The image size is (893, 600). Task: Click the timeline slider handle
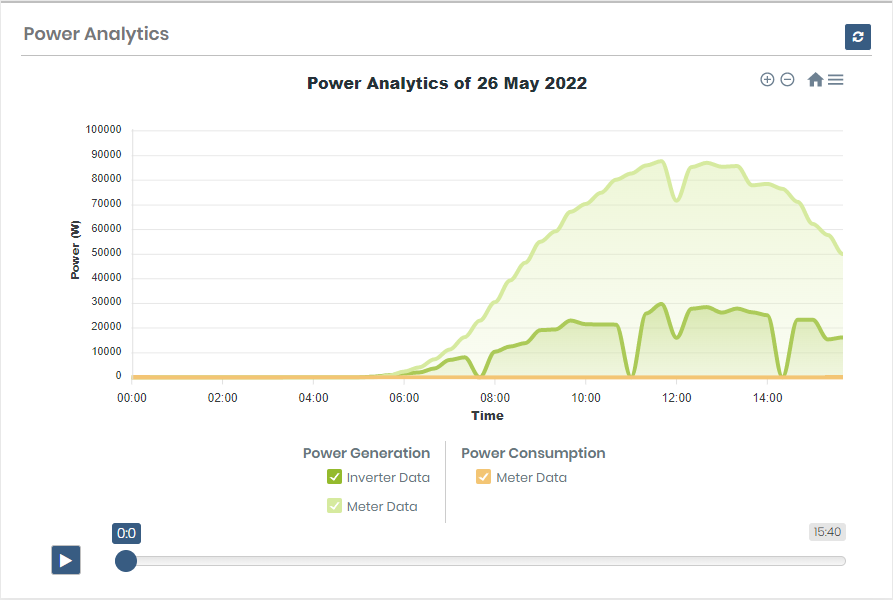tap(126, 560)
